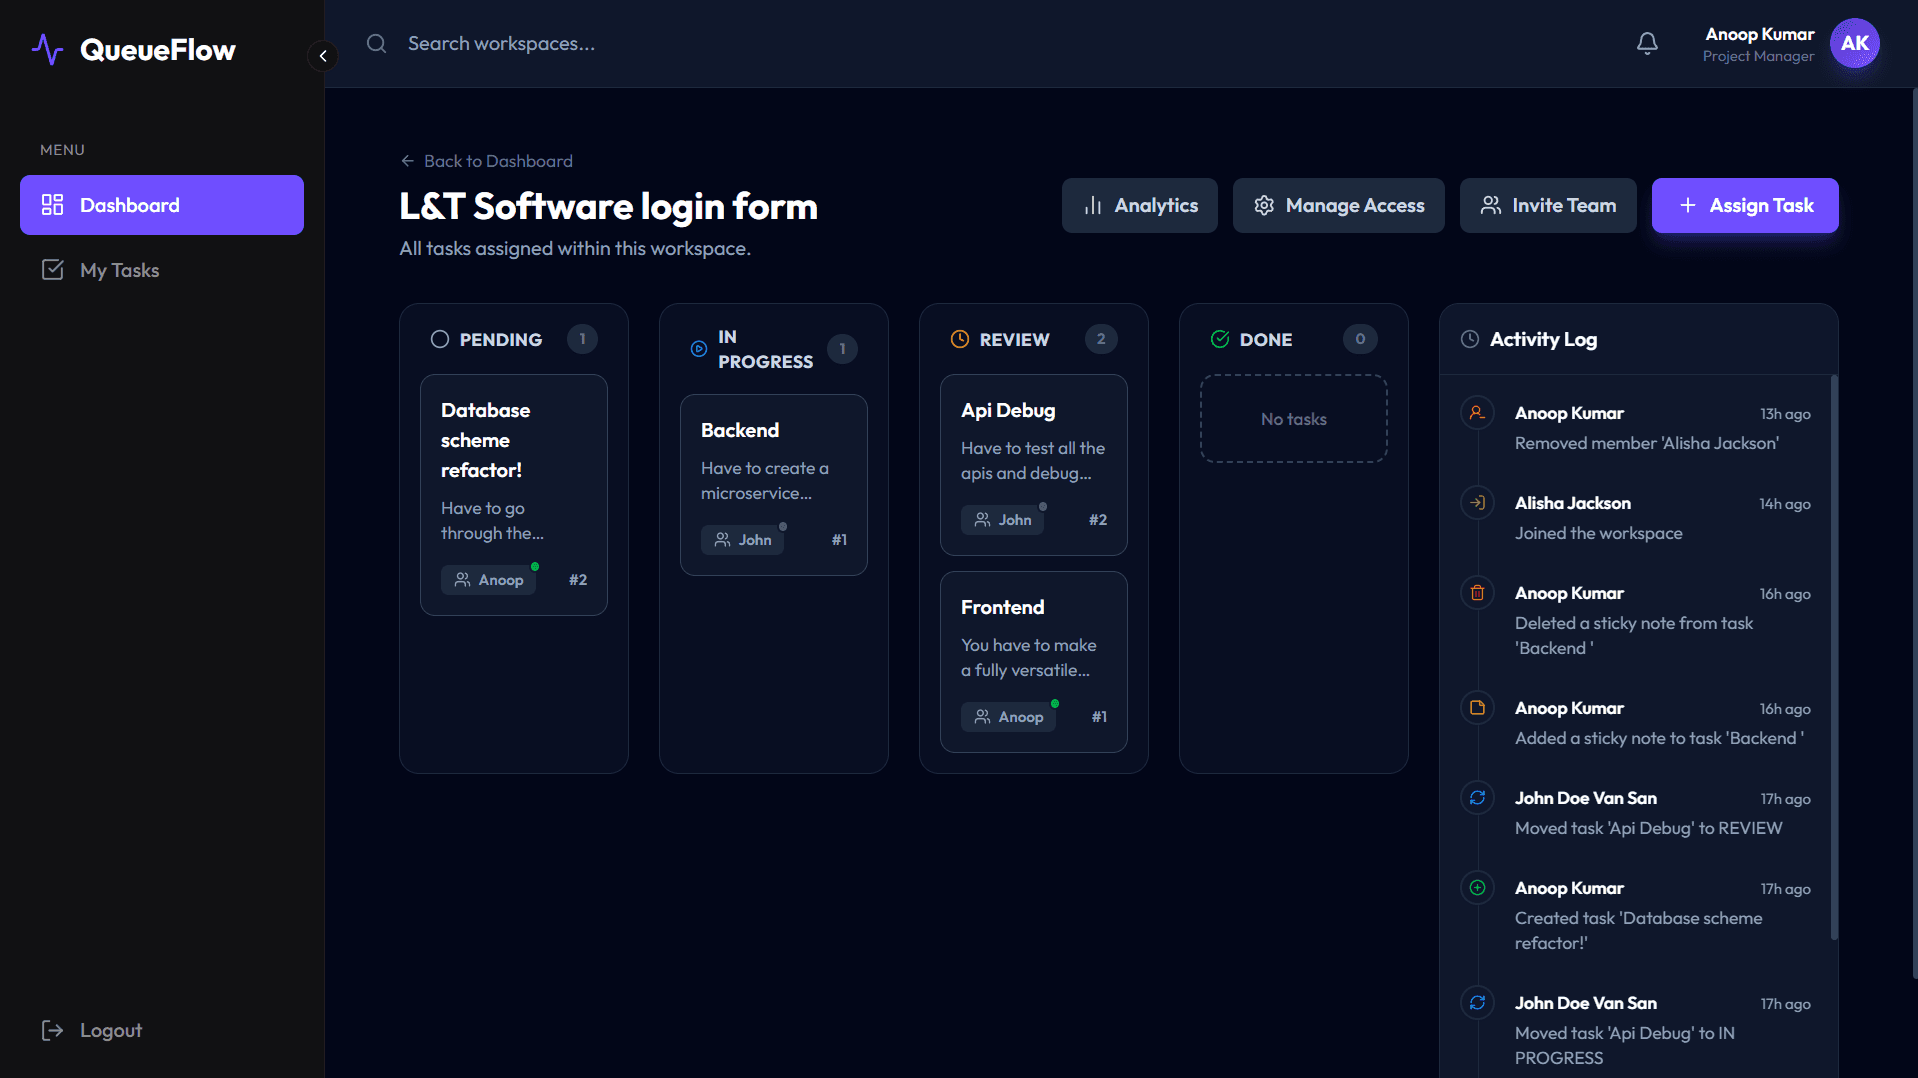Go back via Back to Dashboard link

click(x=487, y=161)
